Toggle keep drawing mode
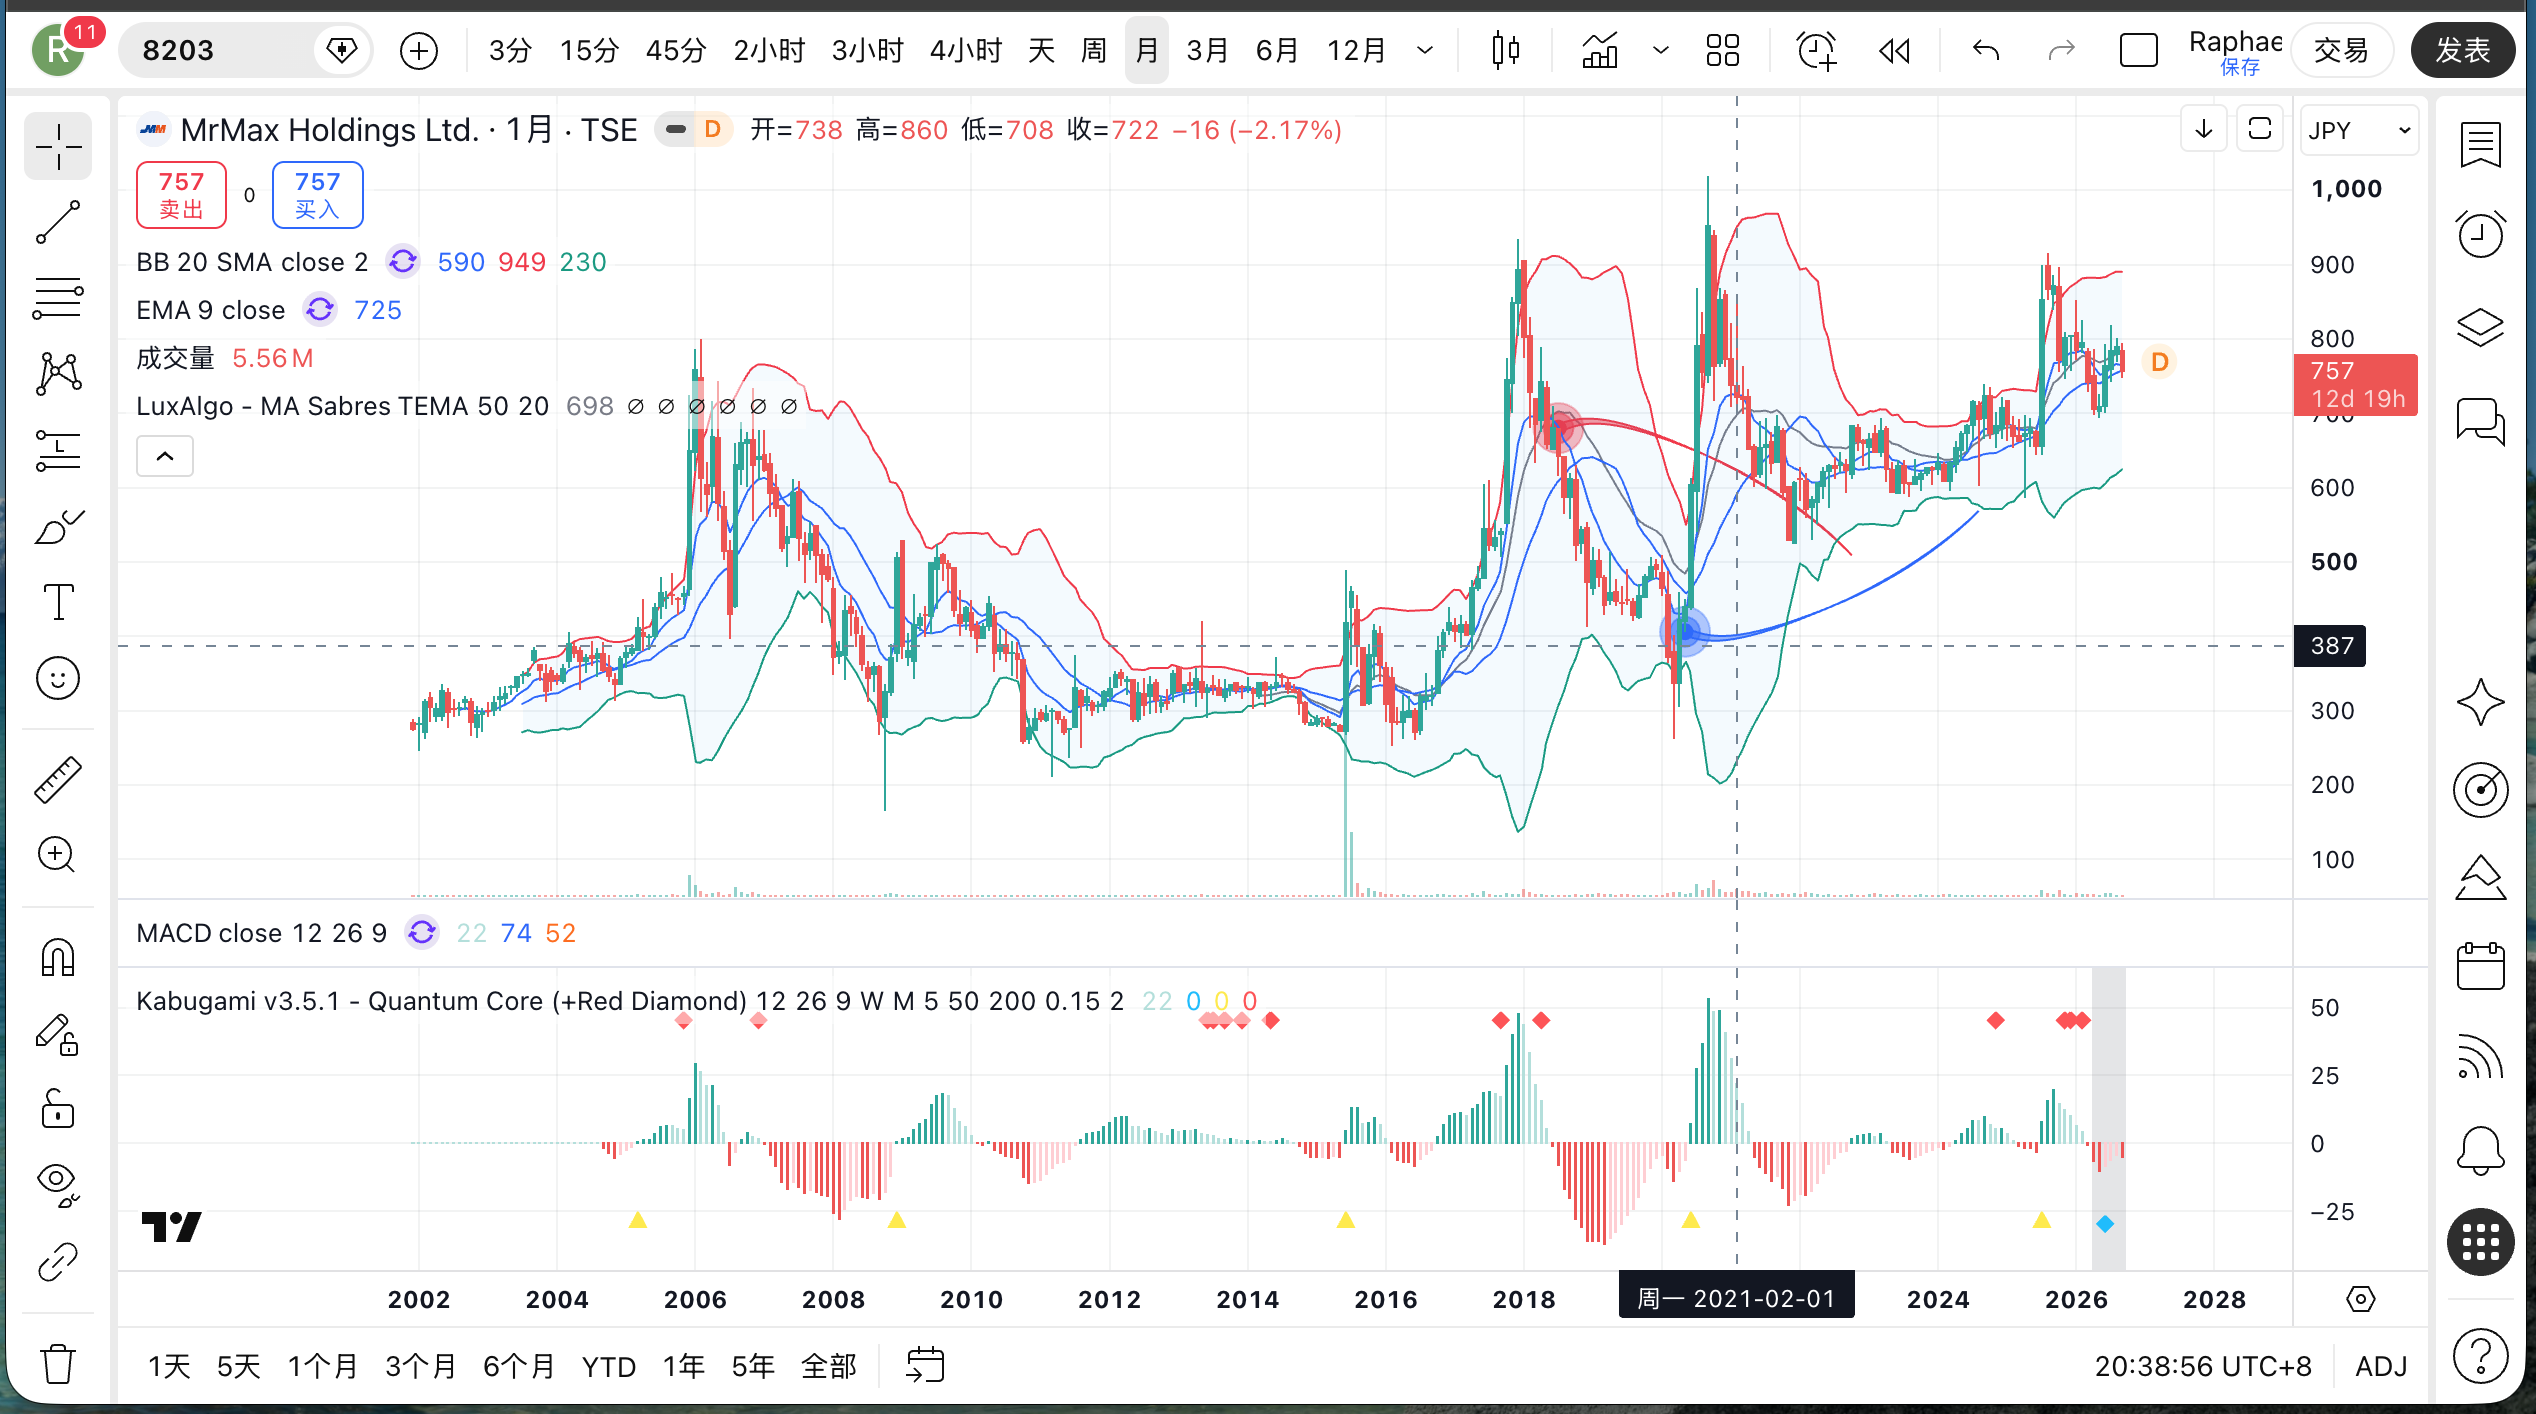The width and height of the screenshot is (2536, 1414). point(58,1034)
